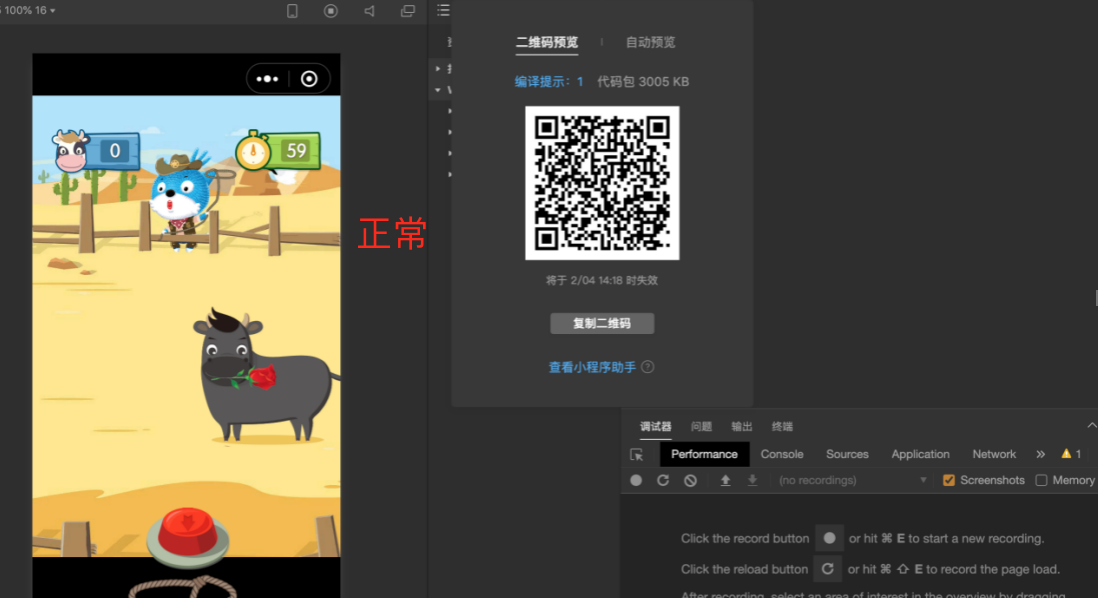Open the Console tab
The width and height of the screenshot is (1098, 598).
click(x=781, y=454)
